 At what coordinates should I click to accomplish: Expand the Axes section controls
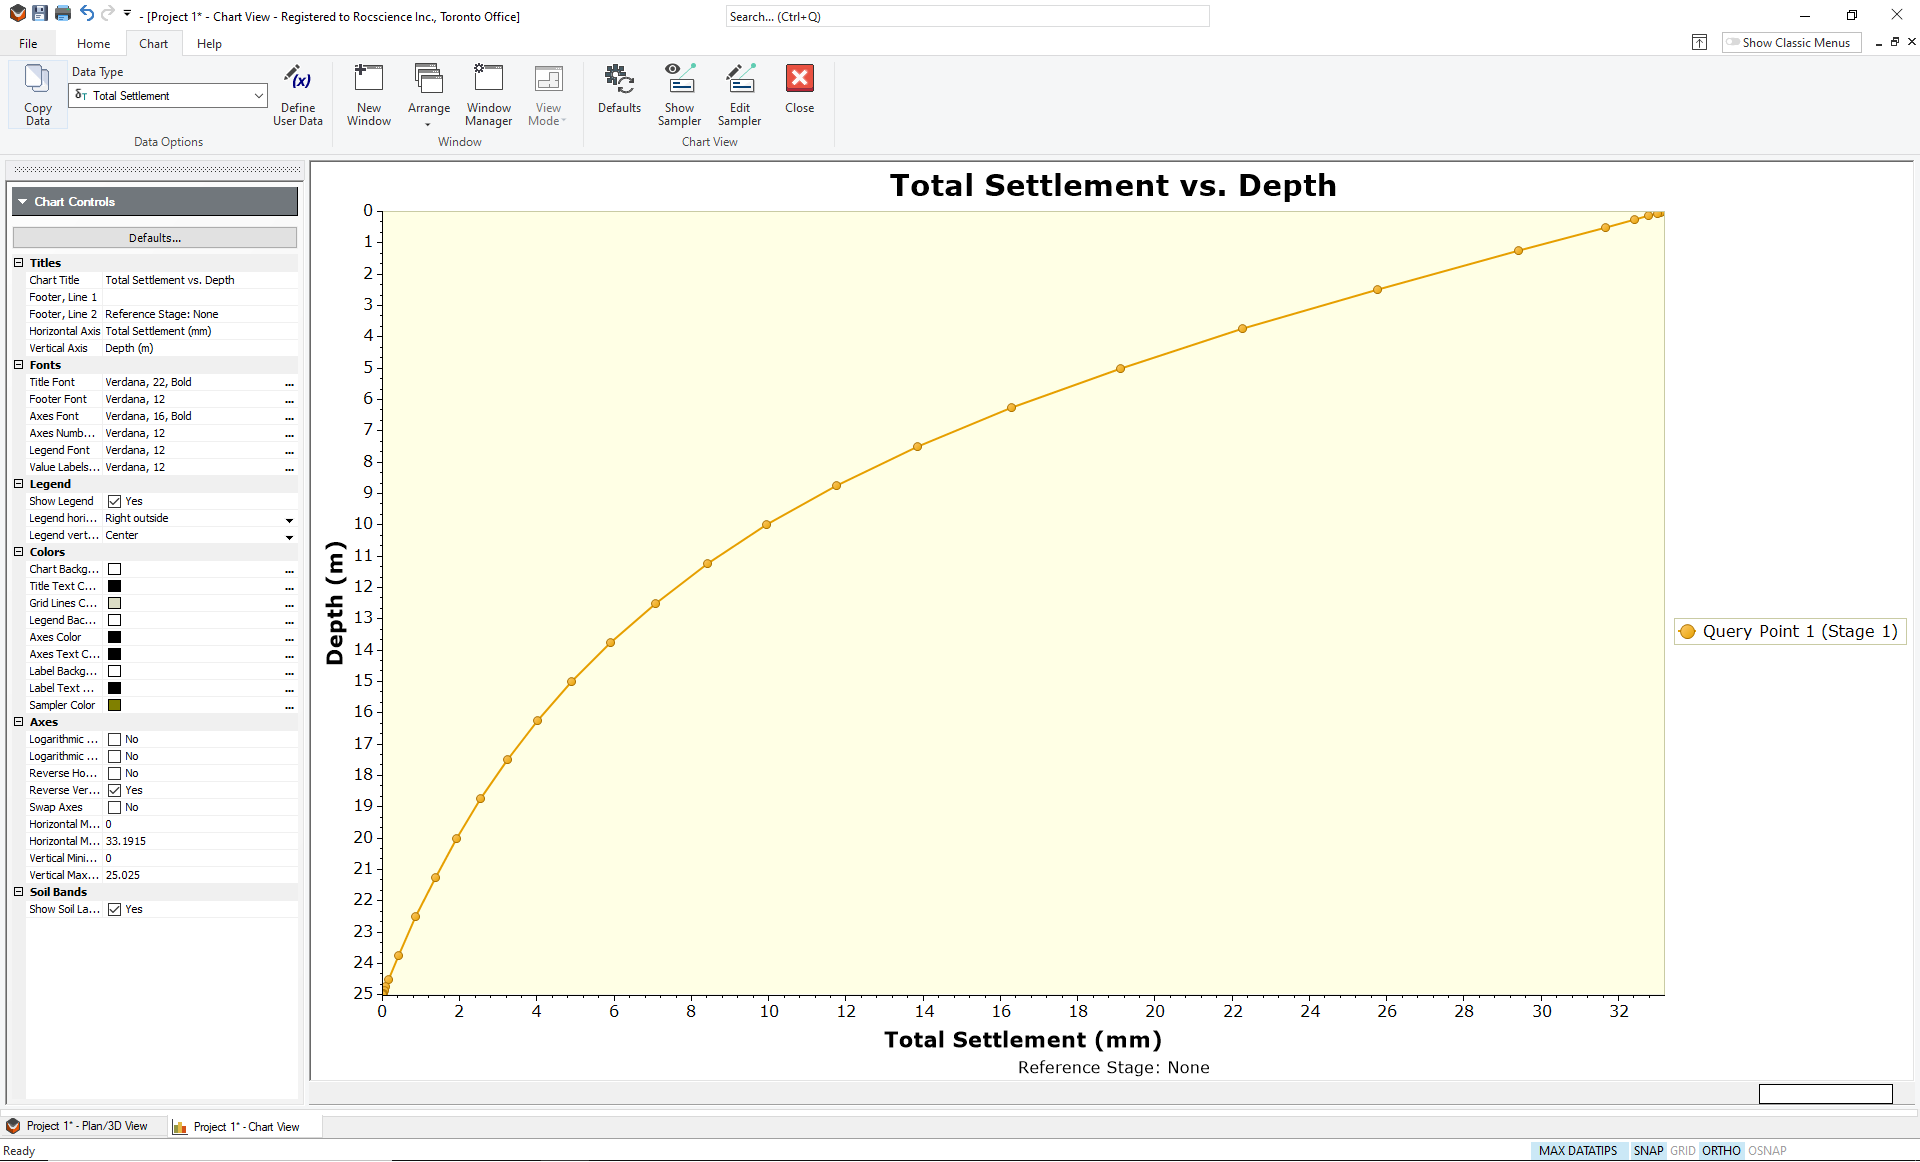pyautogui.click(x=19, y=722)
